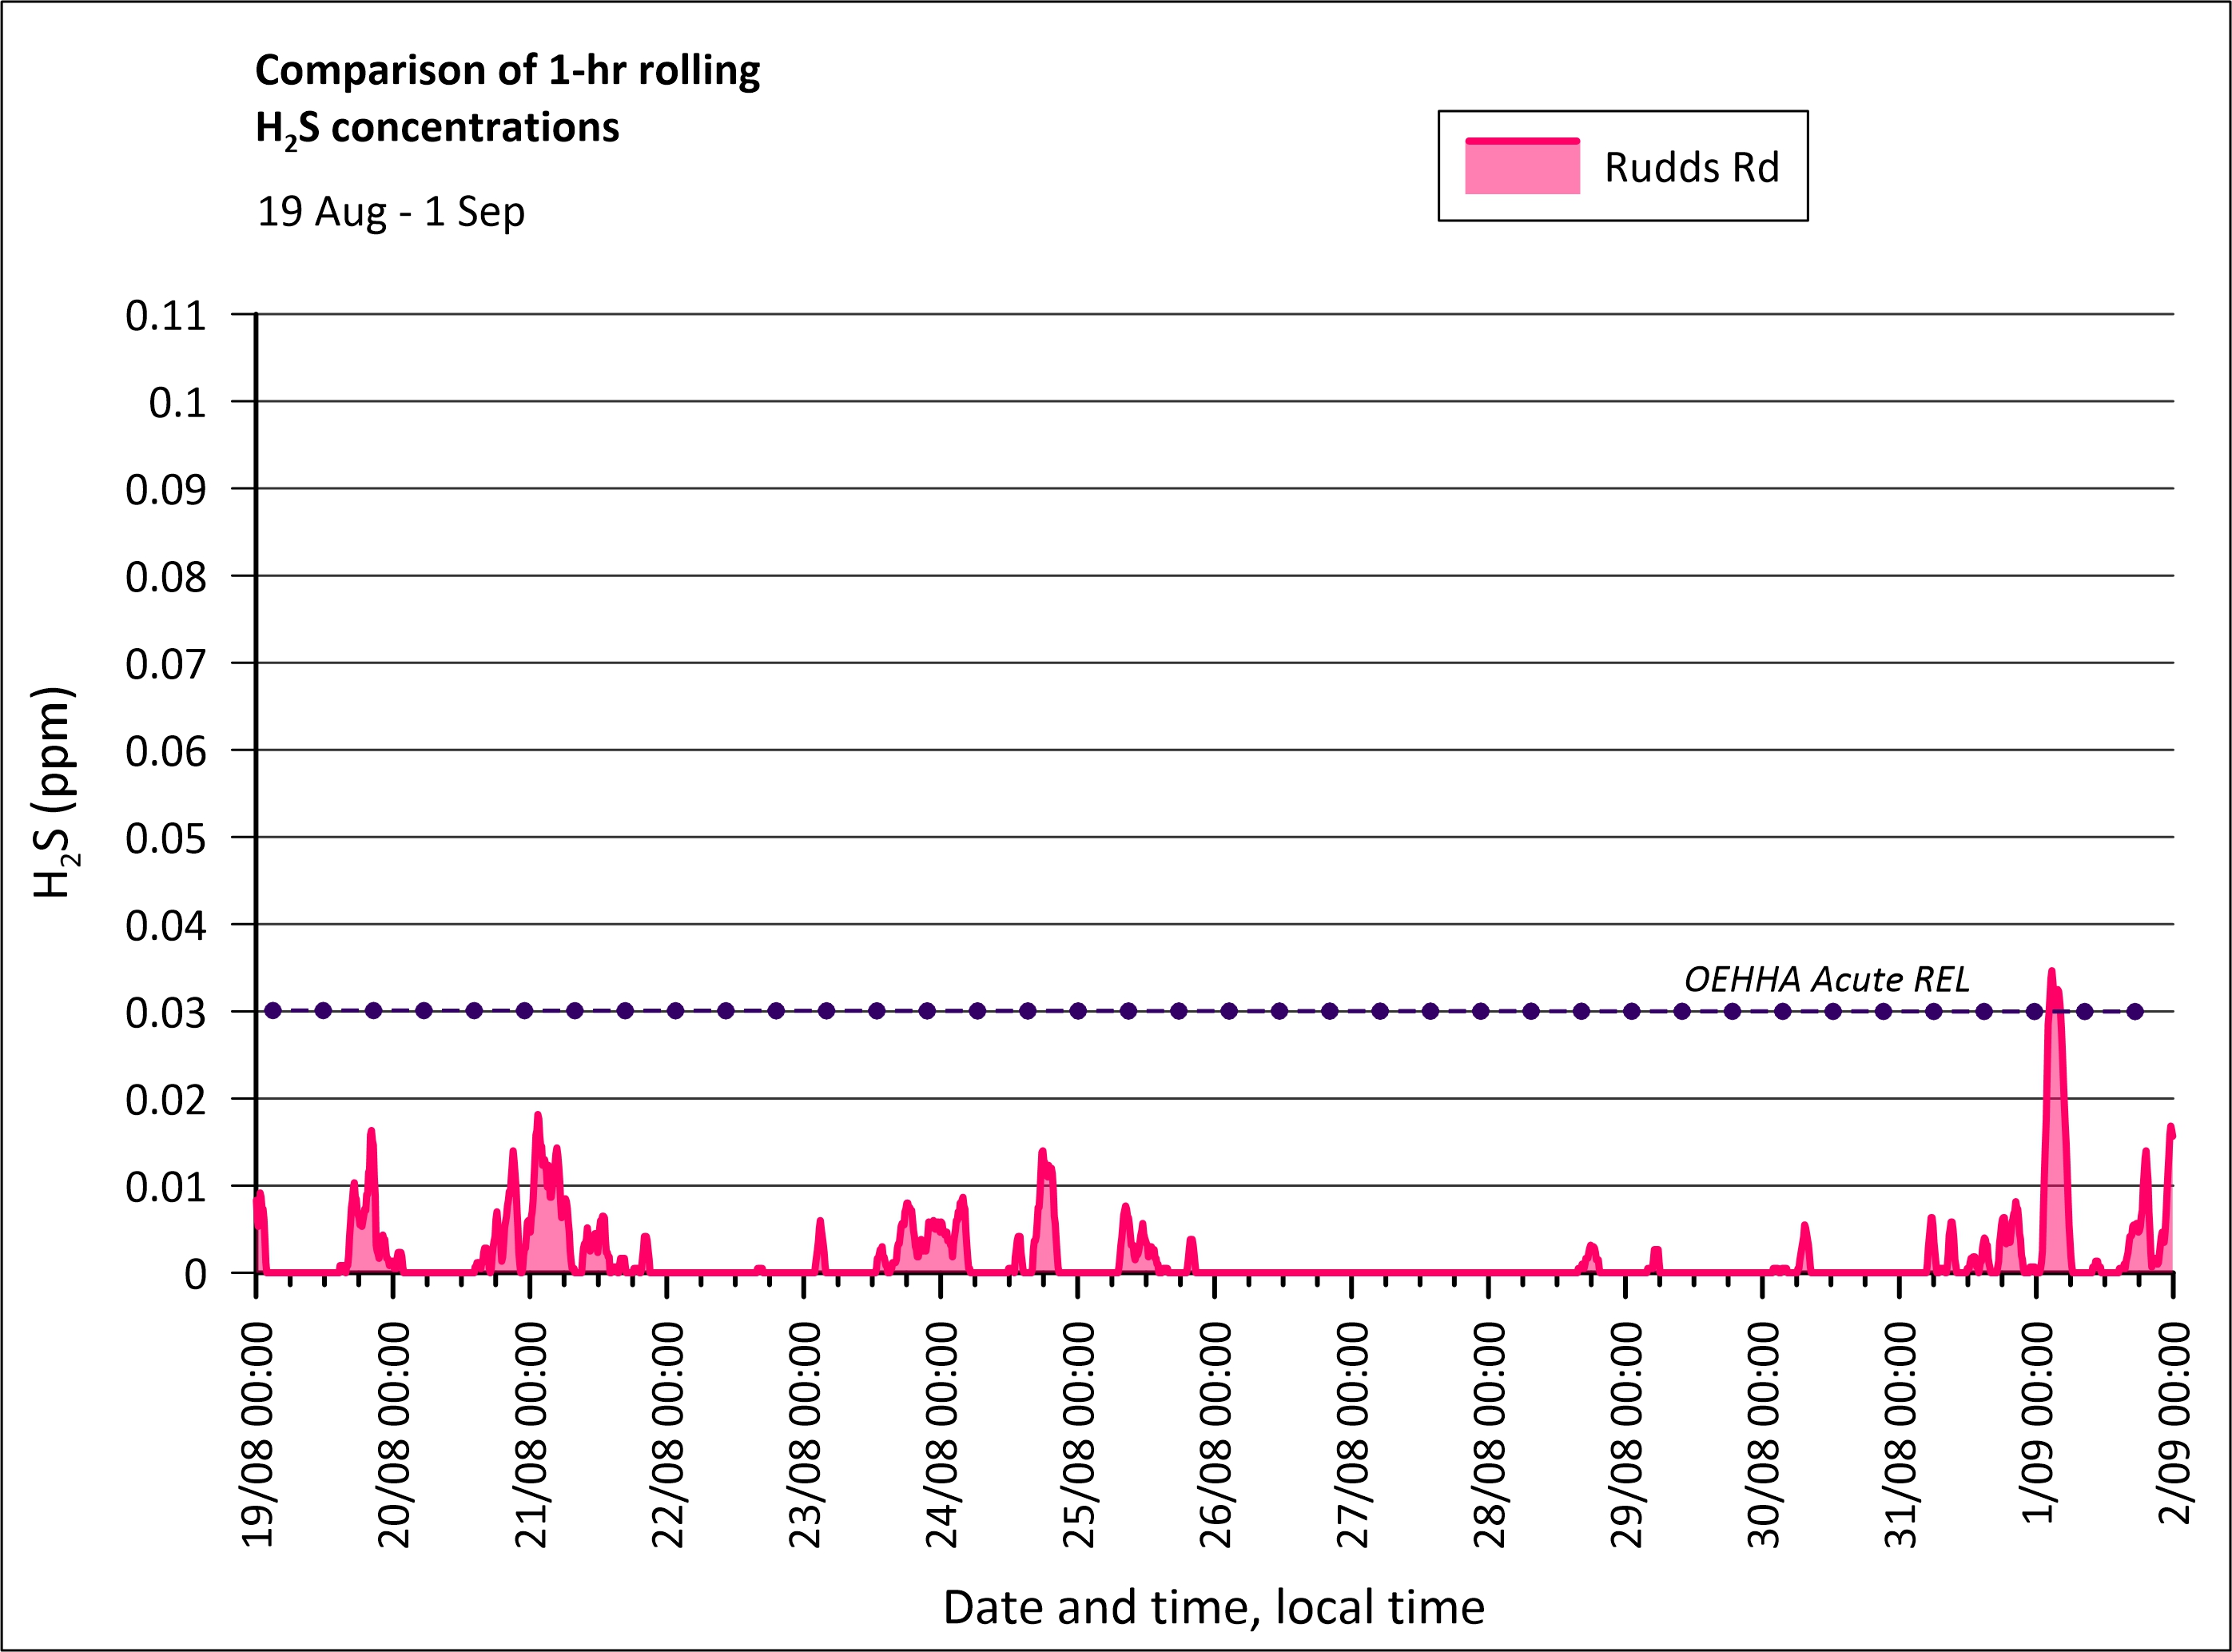Click the first dot of the REL line

(x=273, y=1011)
